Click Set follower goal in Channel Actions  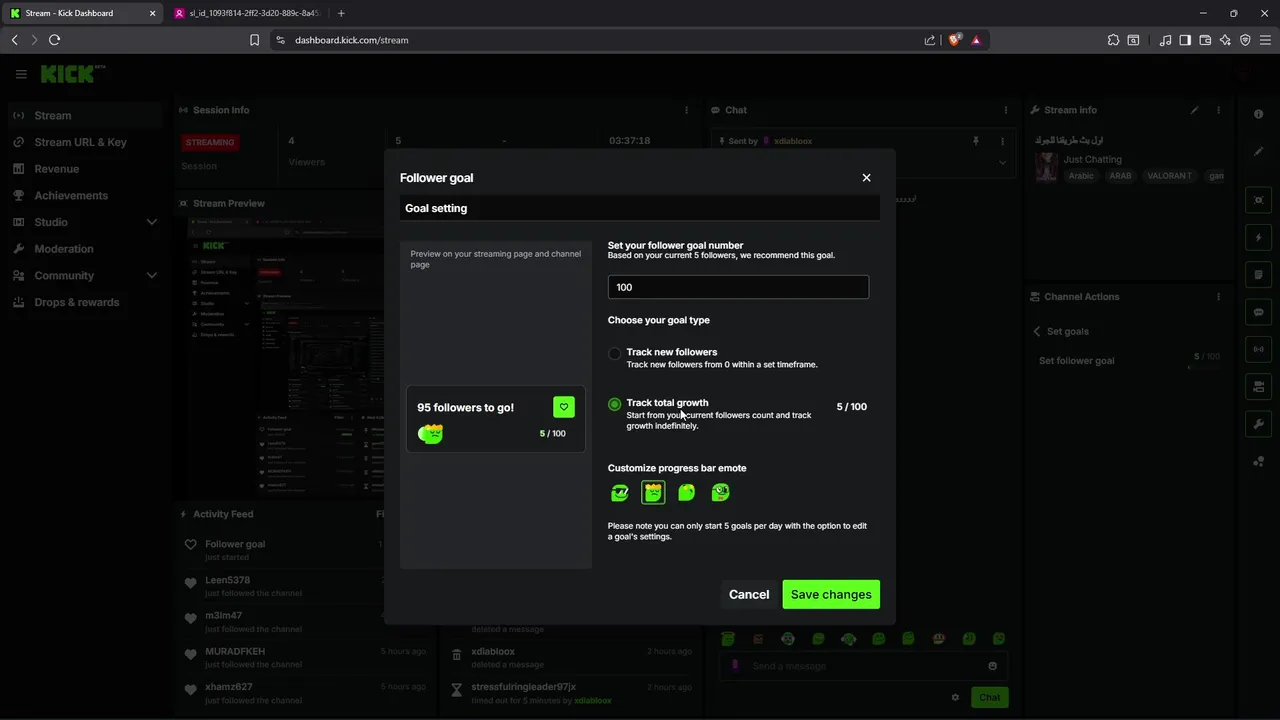[x=1076, y=361]
